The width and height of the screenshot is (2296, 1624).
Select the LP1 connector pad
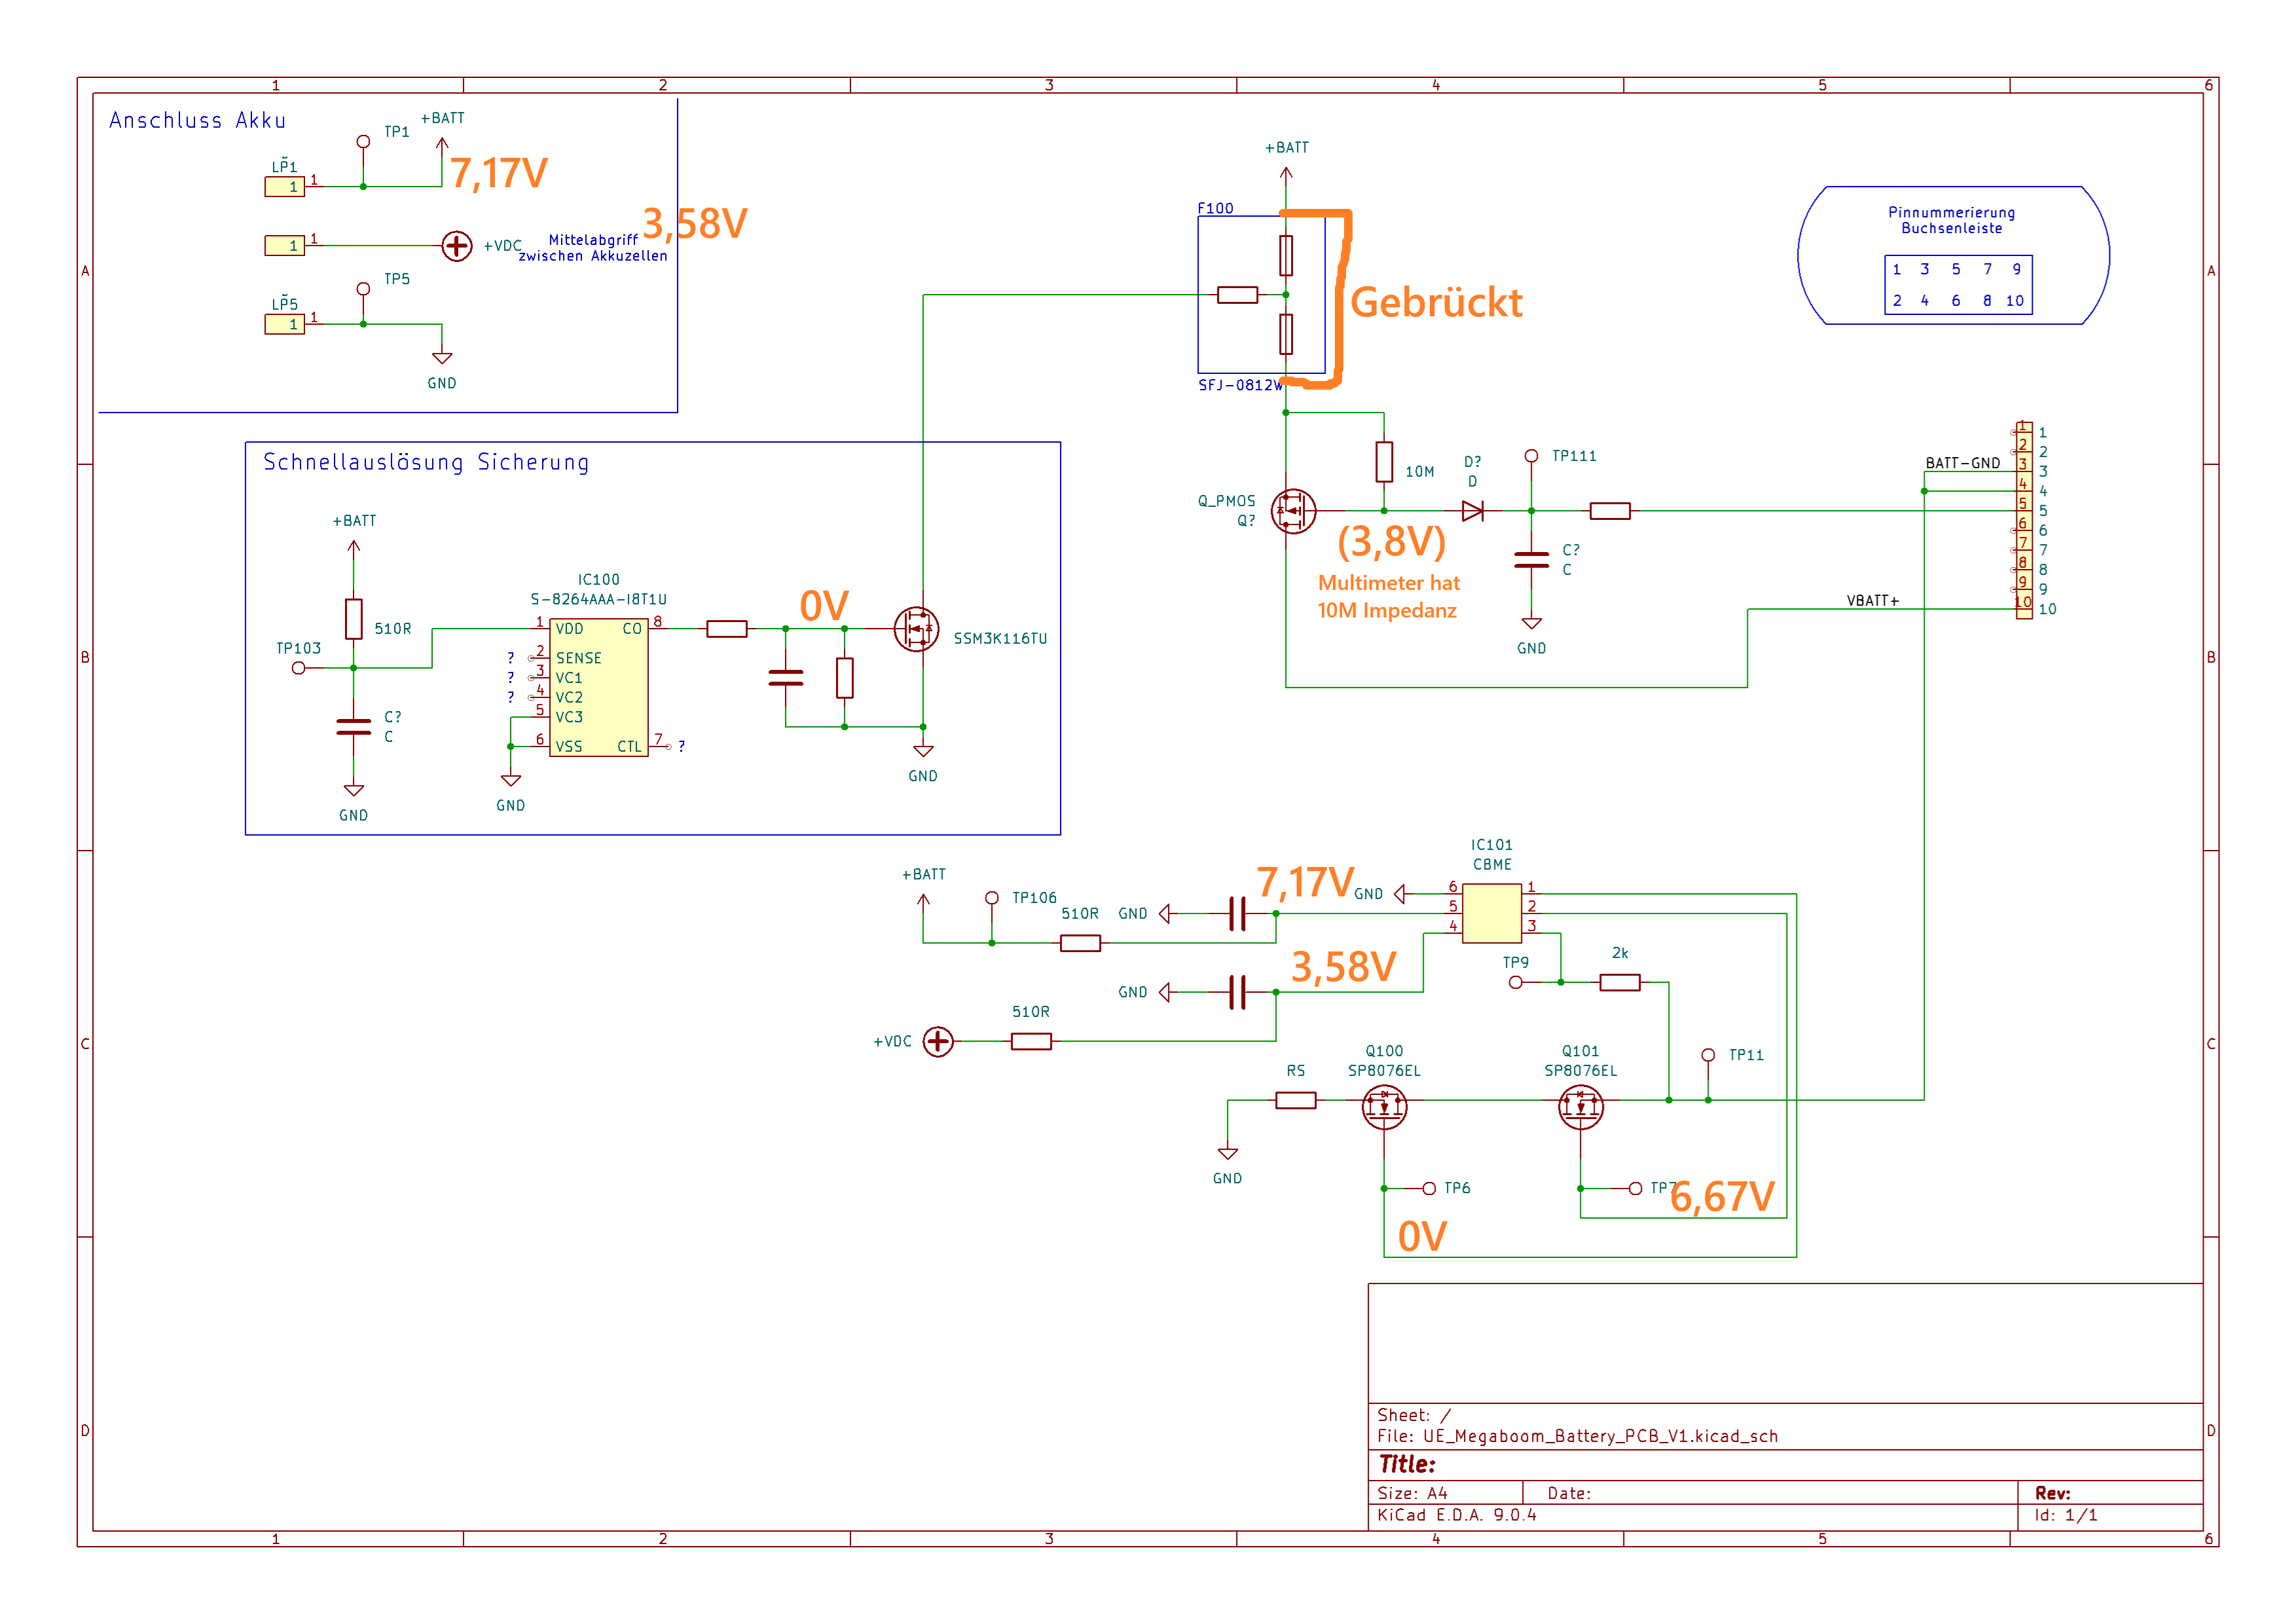pyautogui.click(x=284, y=187)
